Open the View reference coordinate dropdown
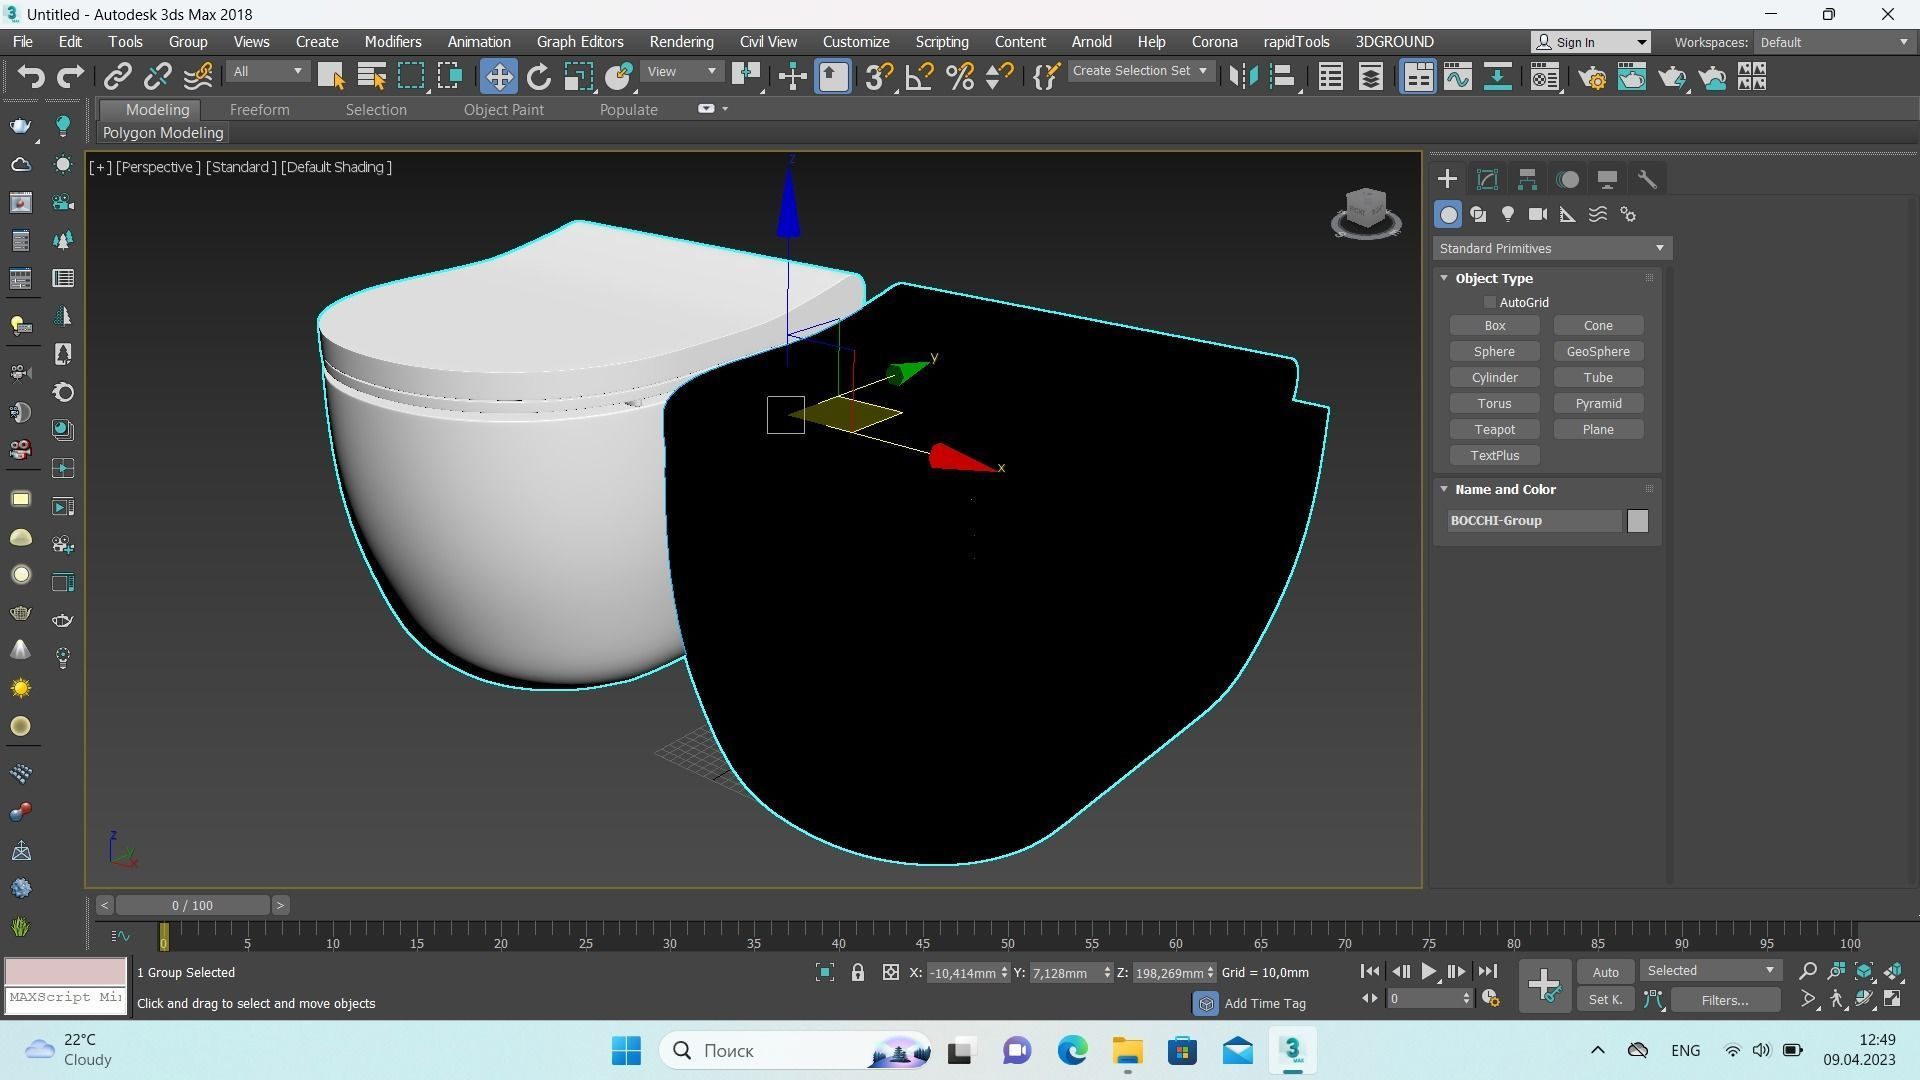Viewport: 1920px width, 1080px height. [x=682, y=71]
